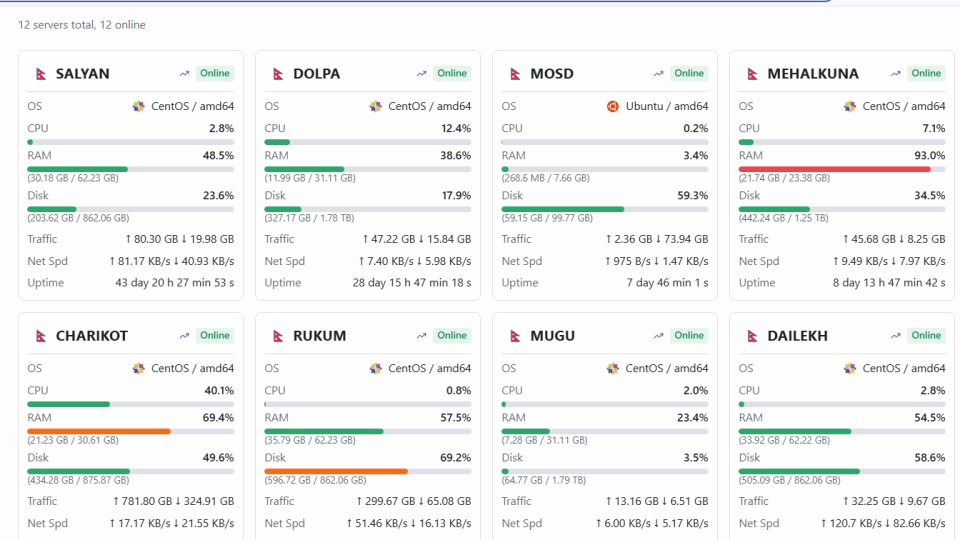Open the SALYAN server title

click(x=83, y=74)
